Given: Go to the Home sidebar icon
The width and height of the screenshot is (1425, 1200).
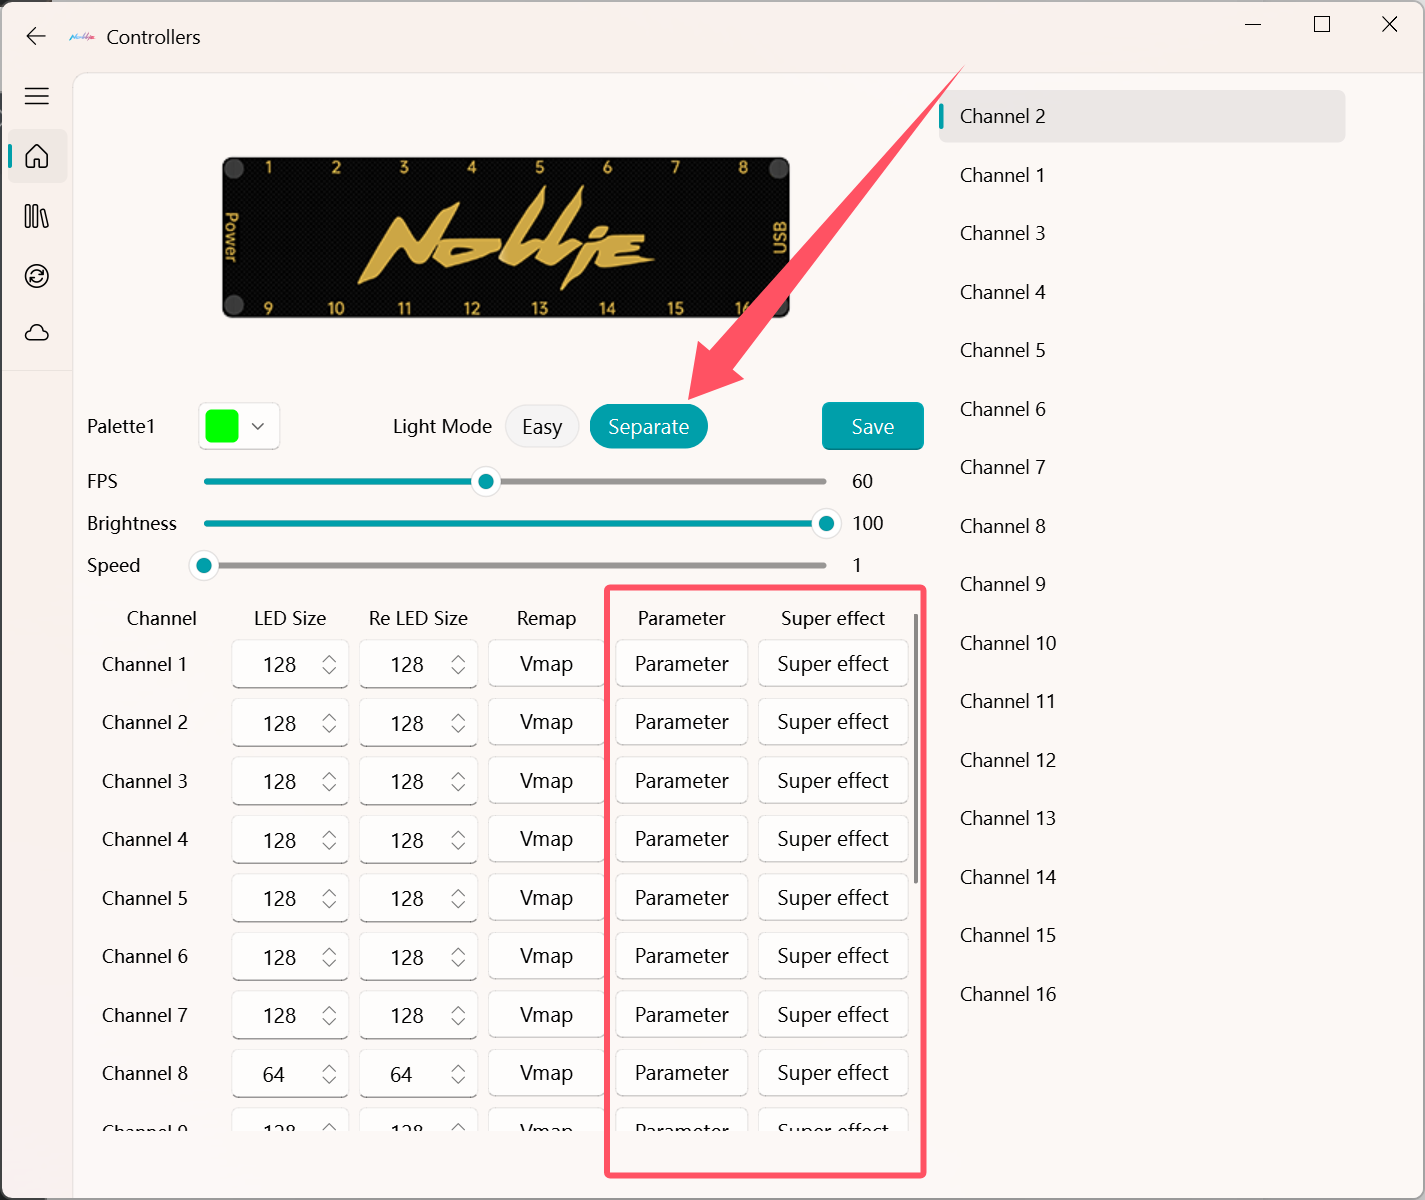Looking at the screenshot, I should coord(37,157).
